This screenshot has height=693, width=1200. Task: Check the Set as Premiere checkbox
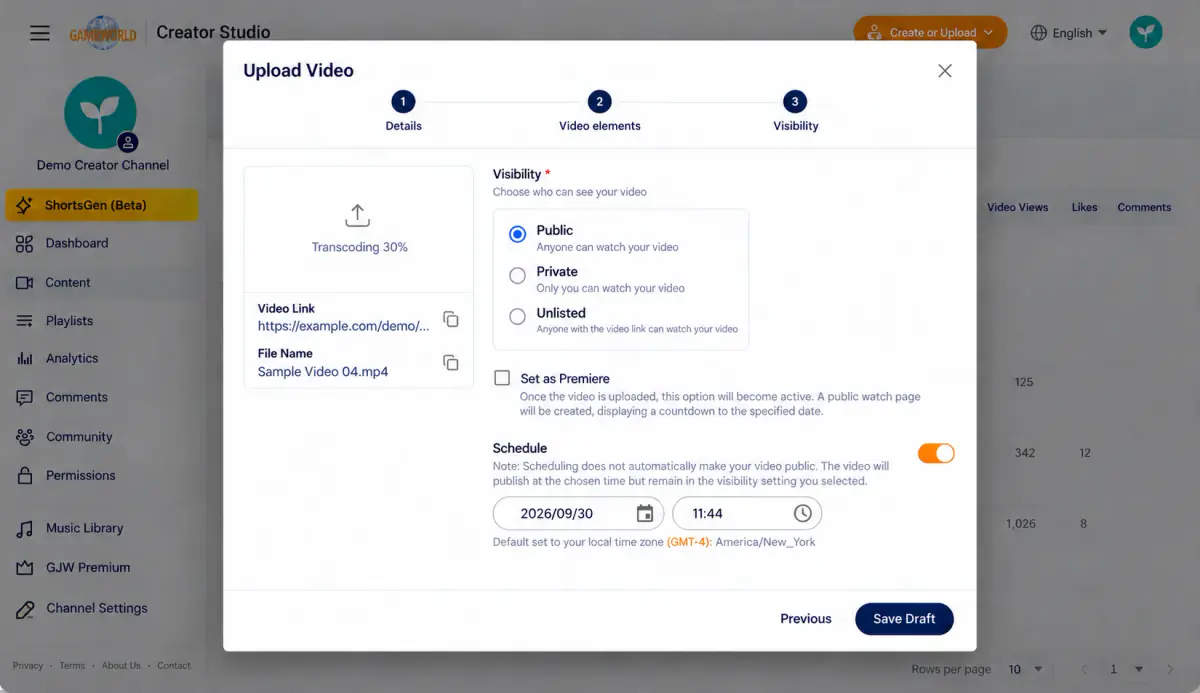(502, 378)
